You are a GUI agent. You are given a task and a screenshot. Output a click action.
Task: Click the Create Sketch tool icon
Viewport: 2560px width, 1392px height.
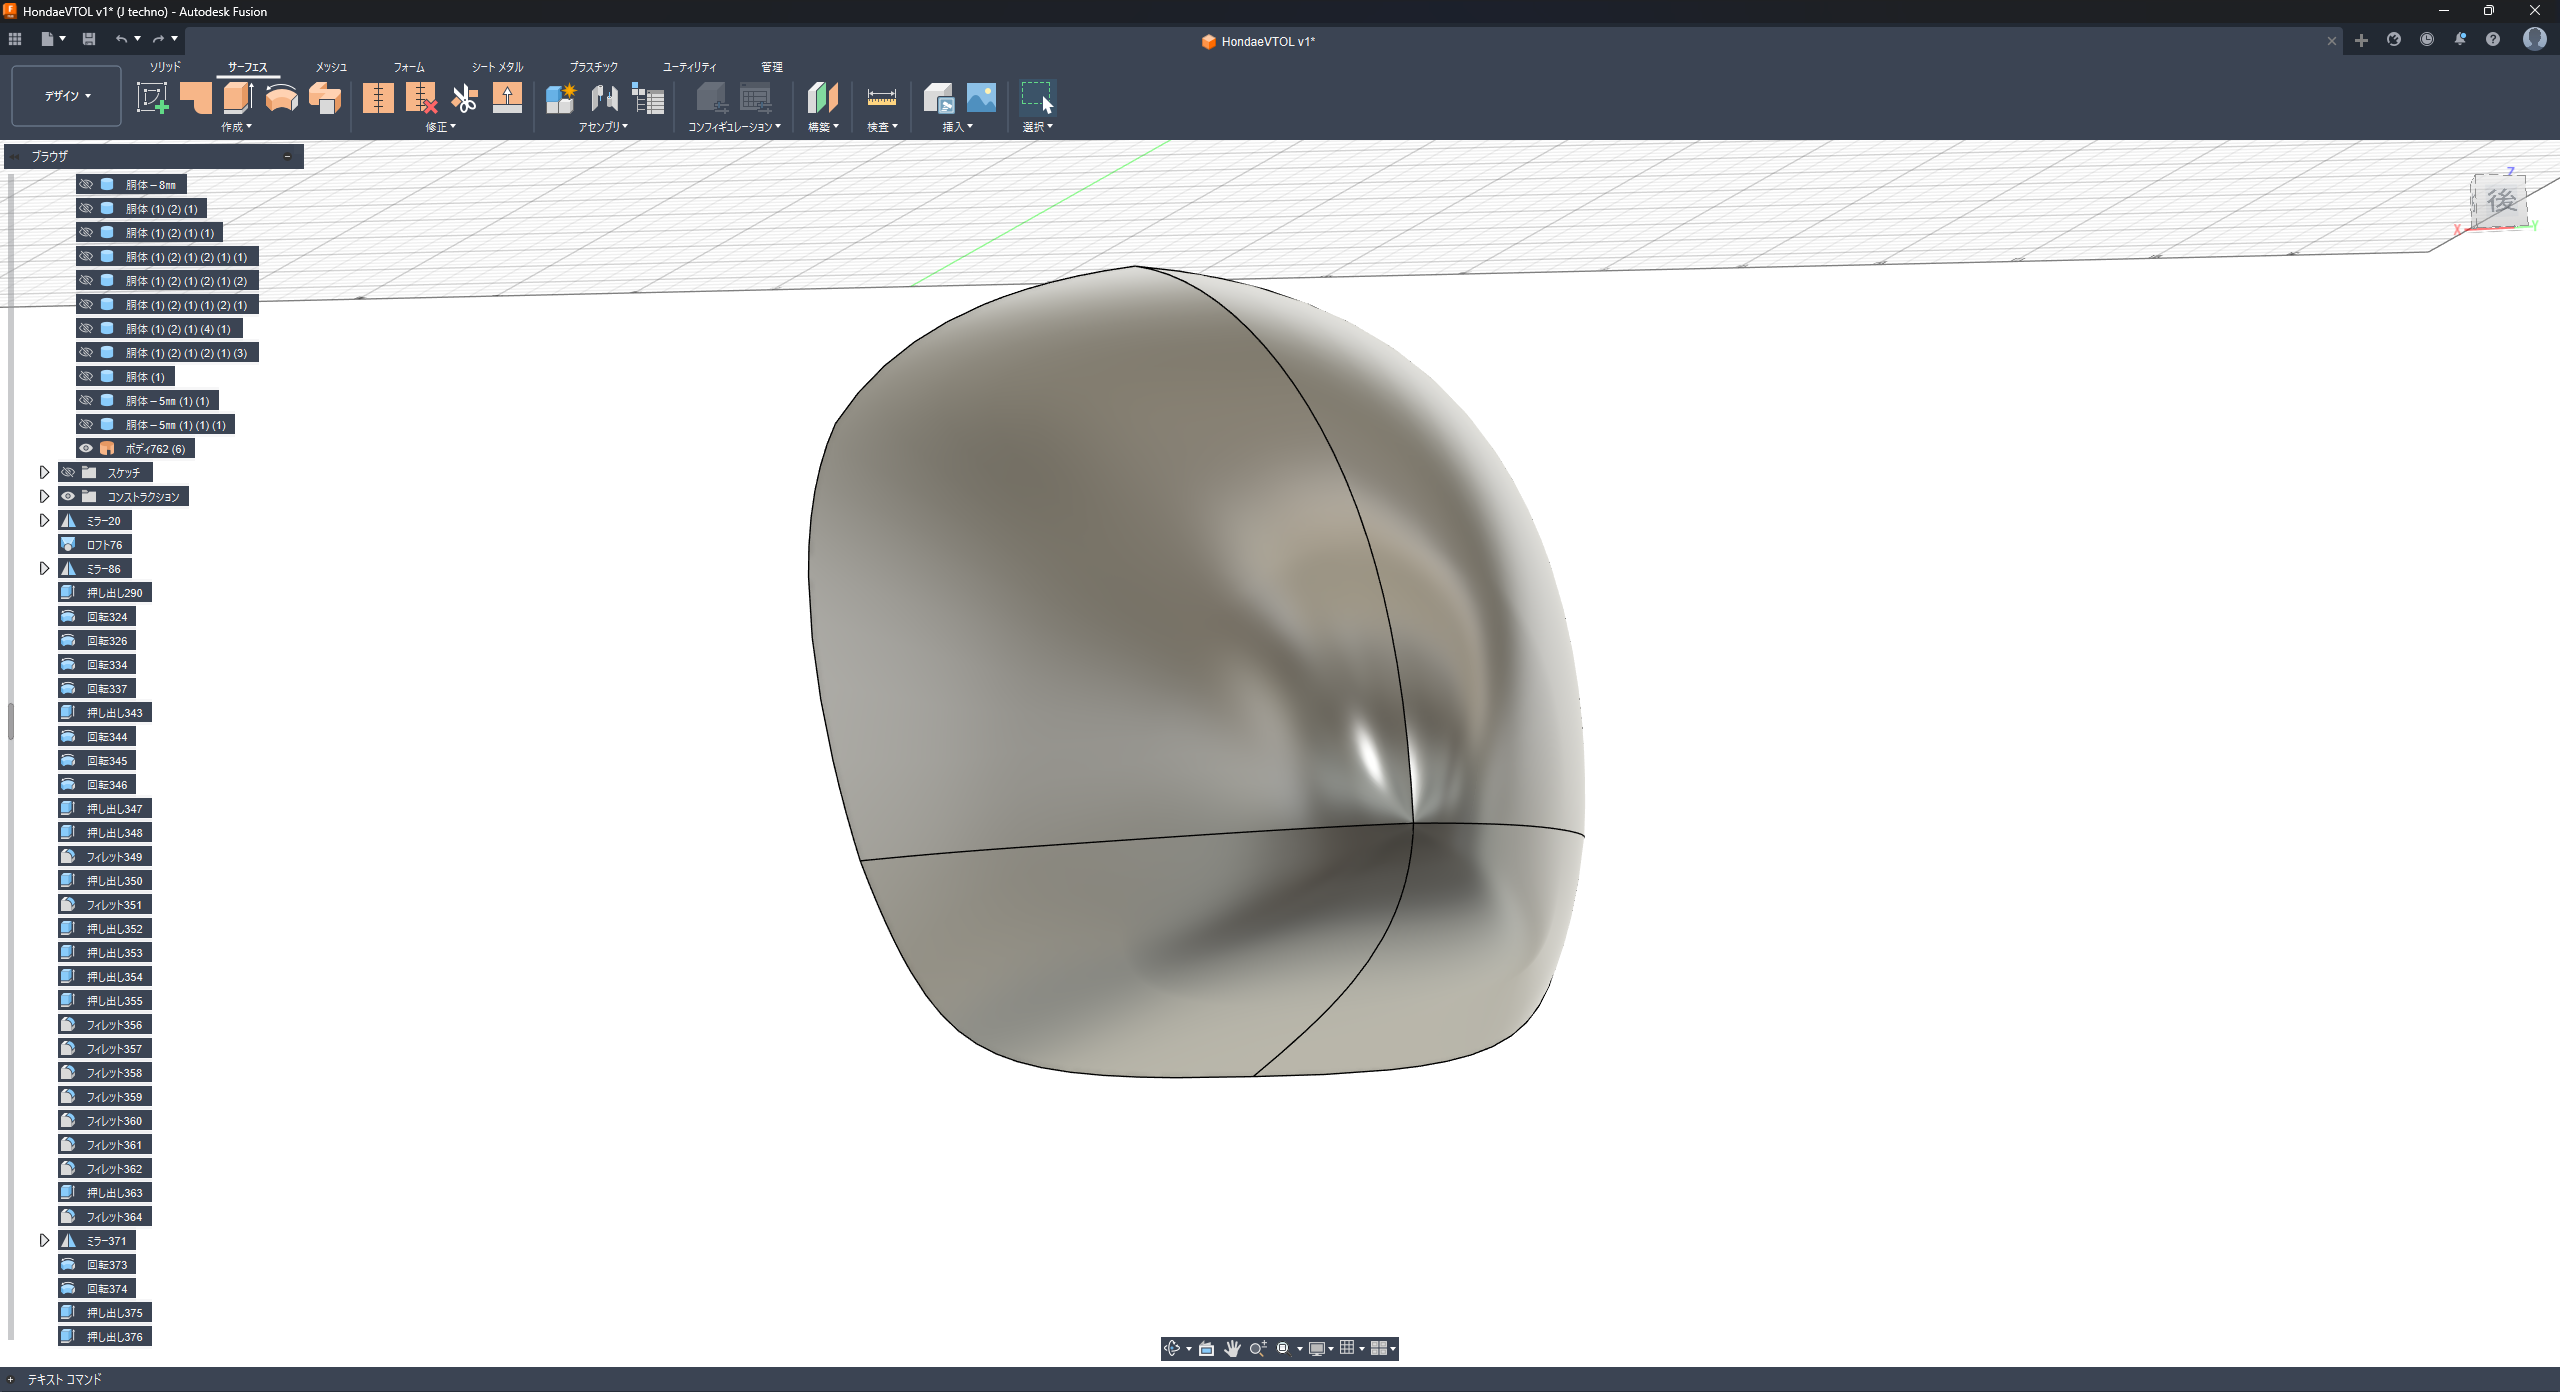pos(152,98)
